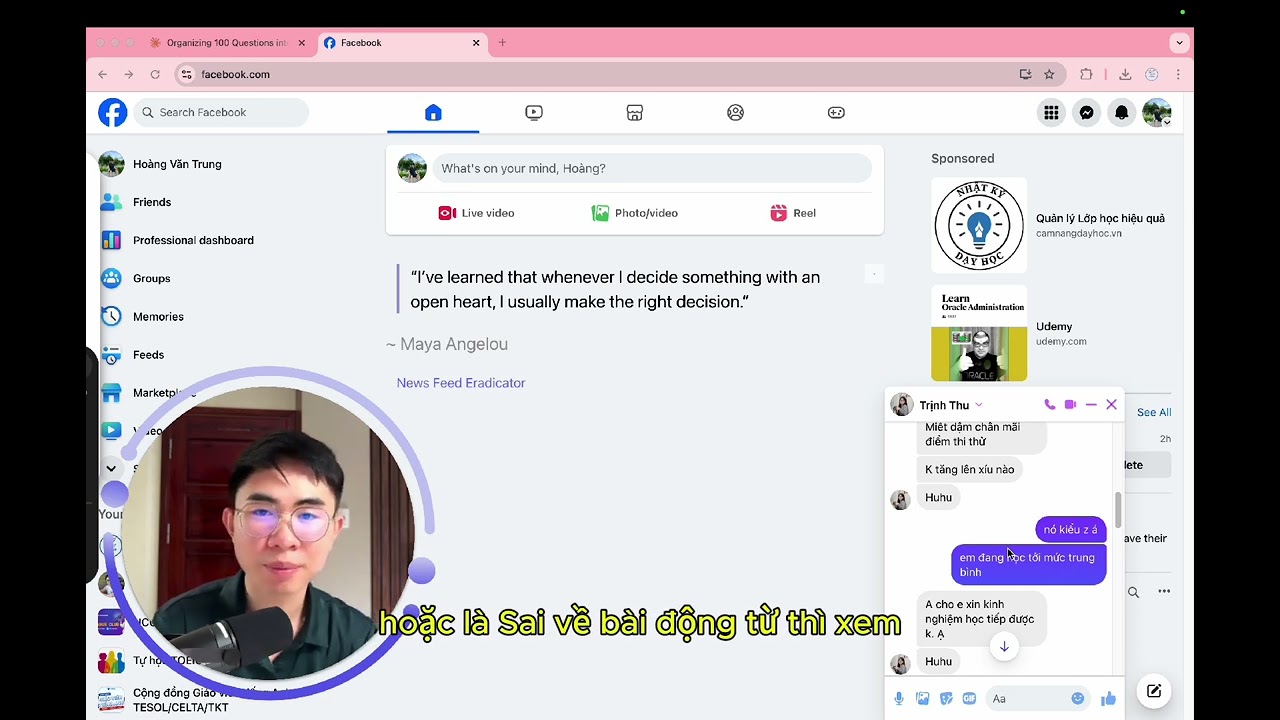
Task: Click the Reel button
Action: tap(793, 213)
